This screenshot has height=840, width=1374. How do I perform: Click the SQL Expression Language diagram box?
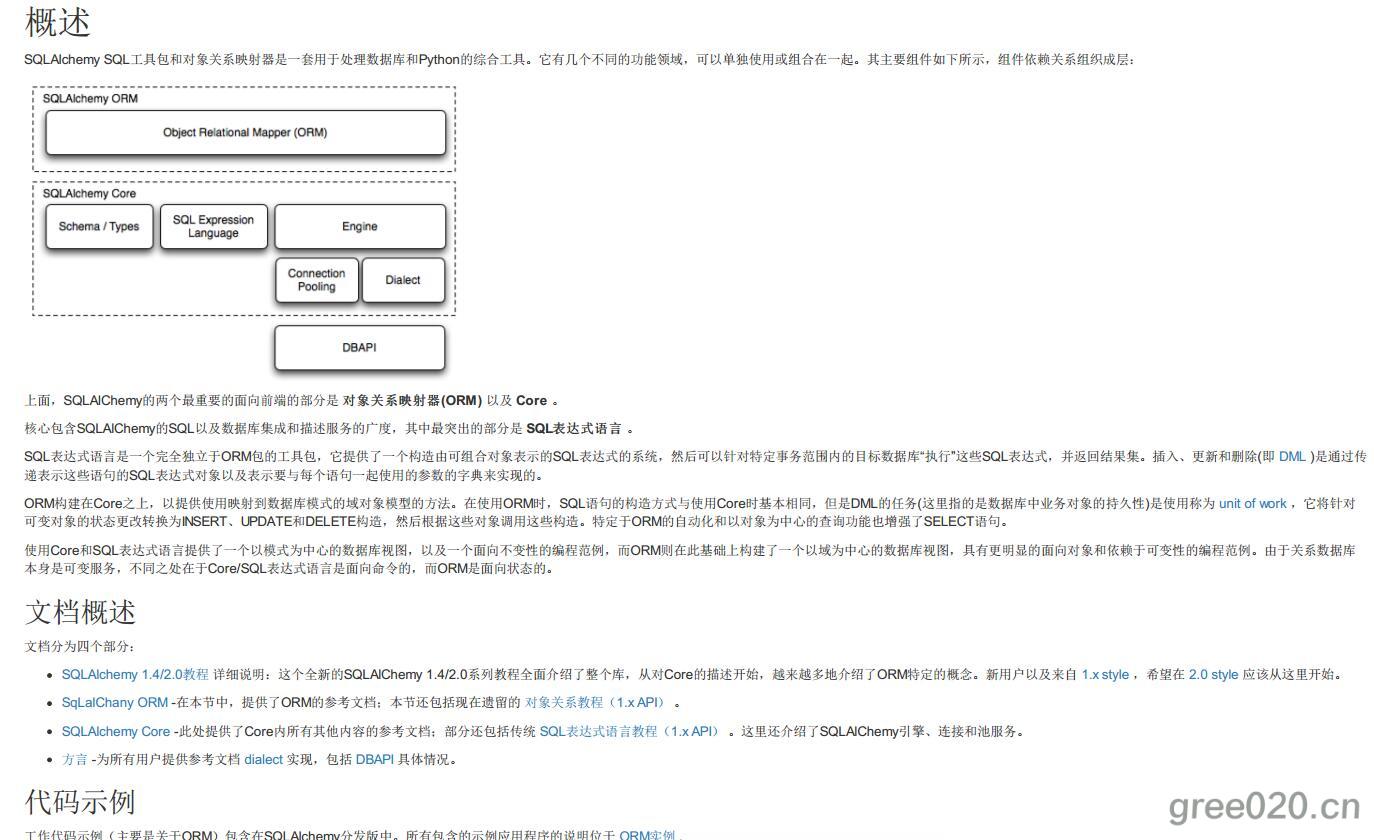click(213, 226)
